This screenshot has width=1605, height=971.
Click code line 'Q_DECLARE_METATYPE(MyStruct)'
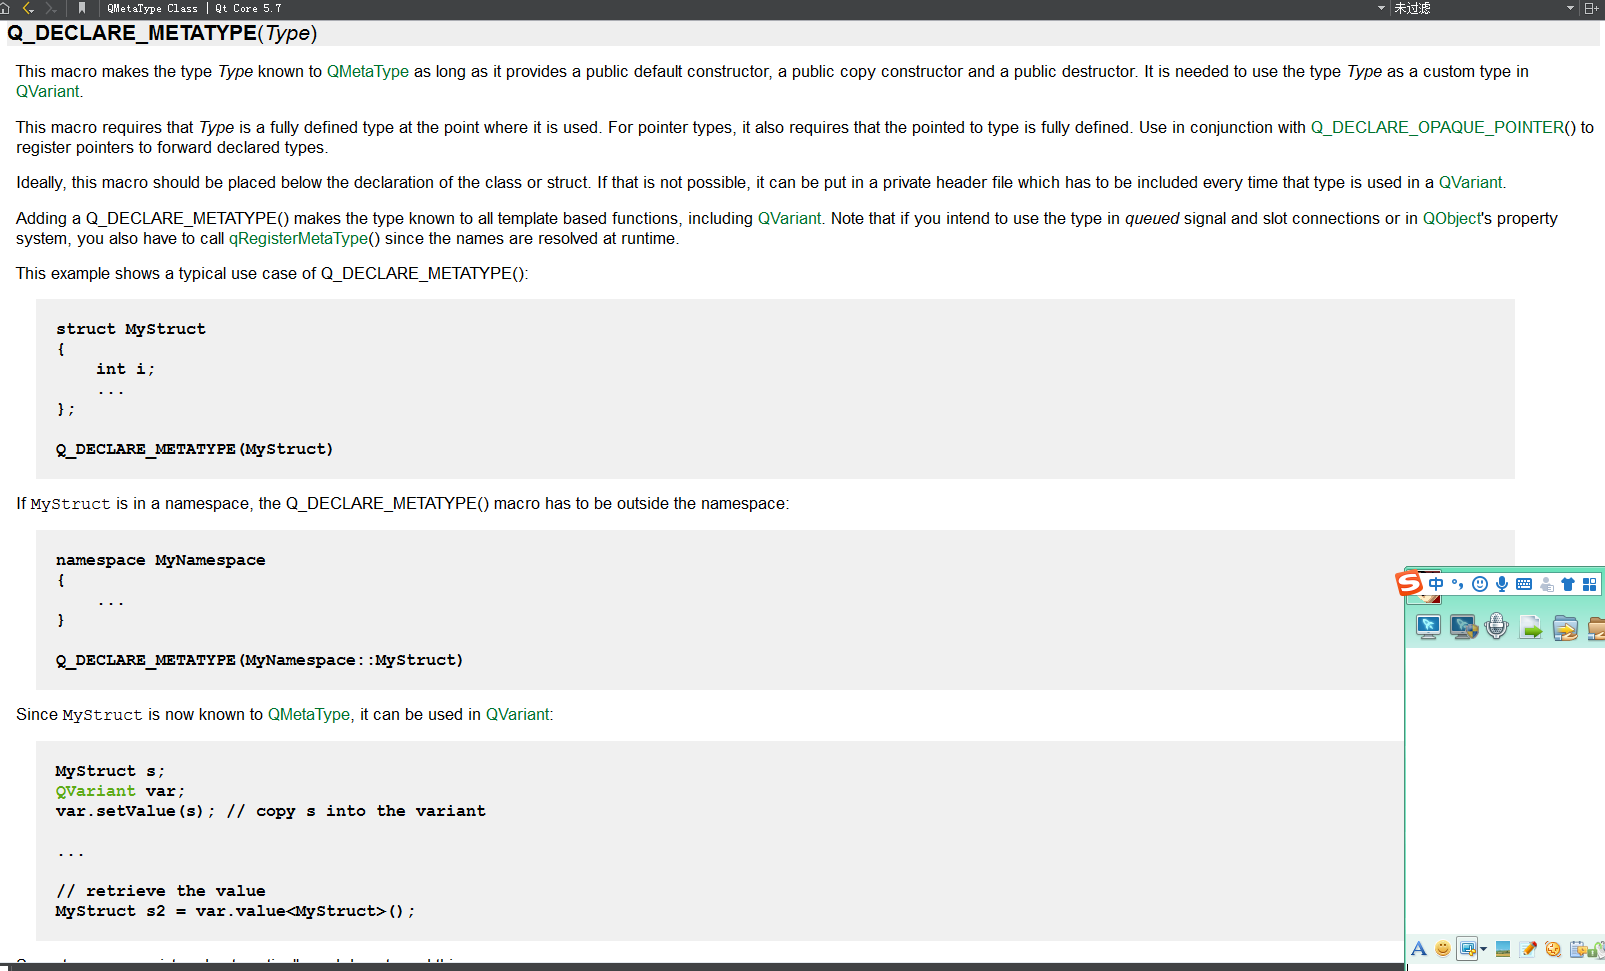click(195, 450)
